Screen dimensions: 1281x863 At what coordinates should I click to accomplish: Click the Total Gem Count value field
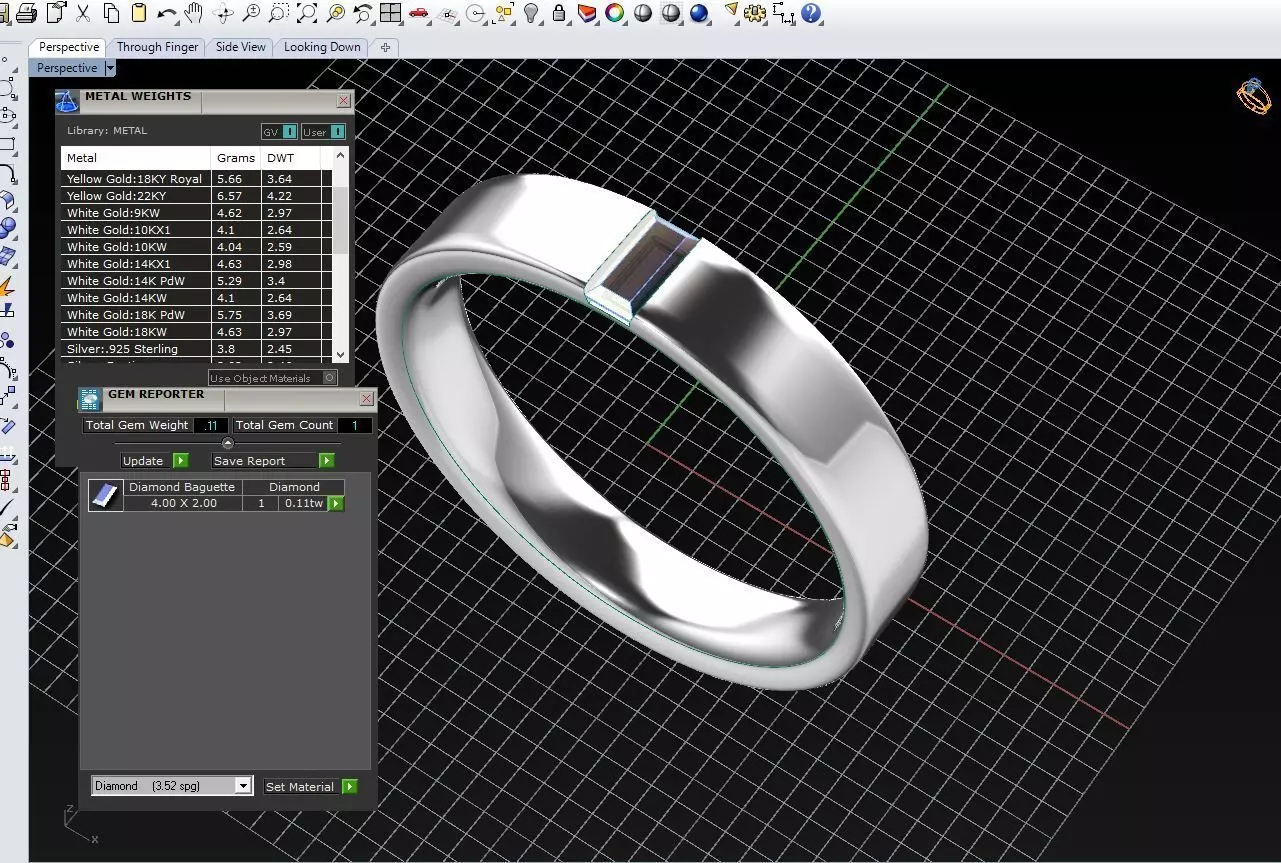click(x=354, y=425)
